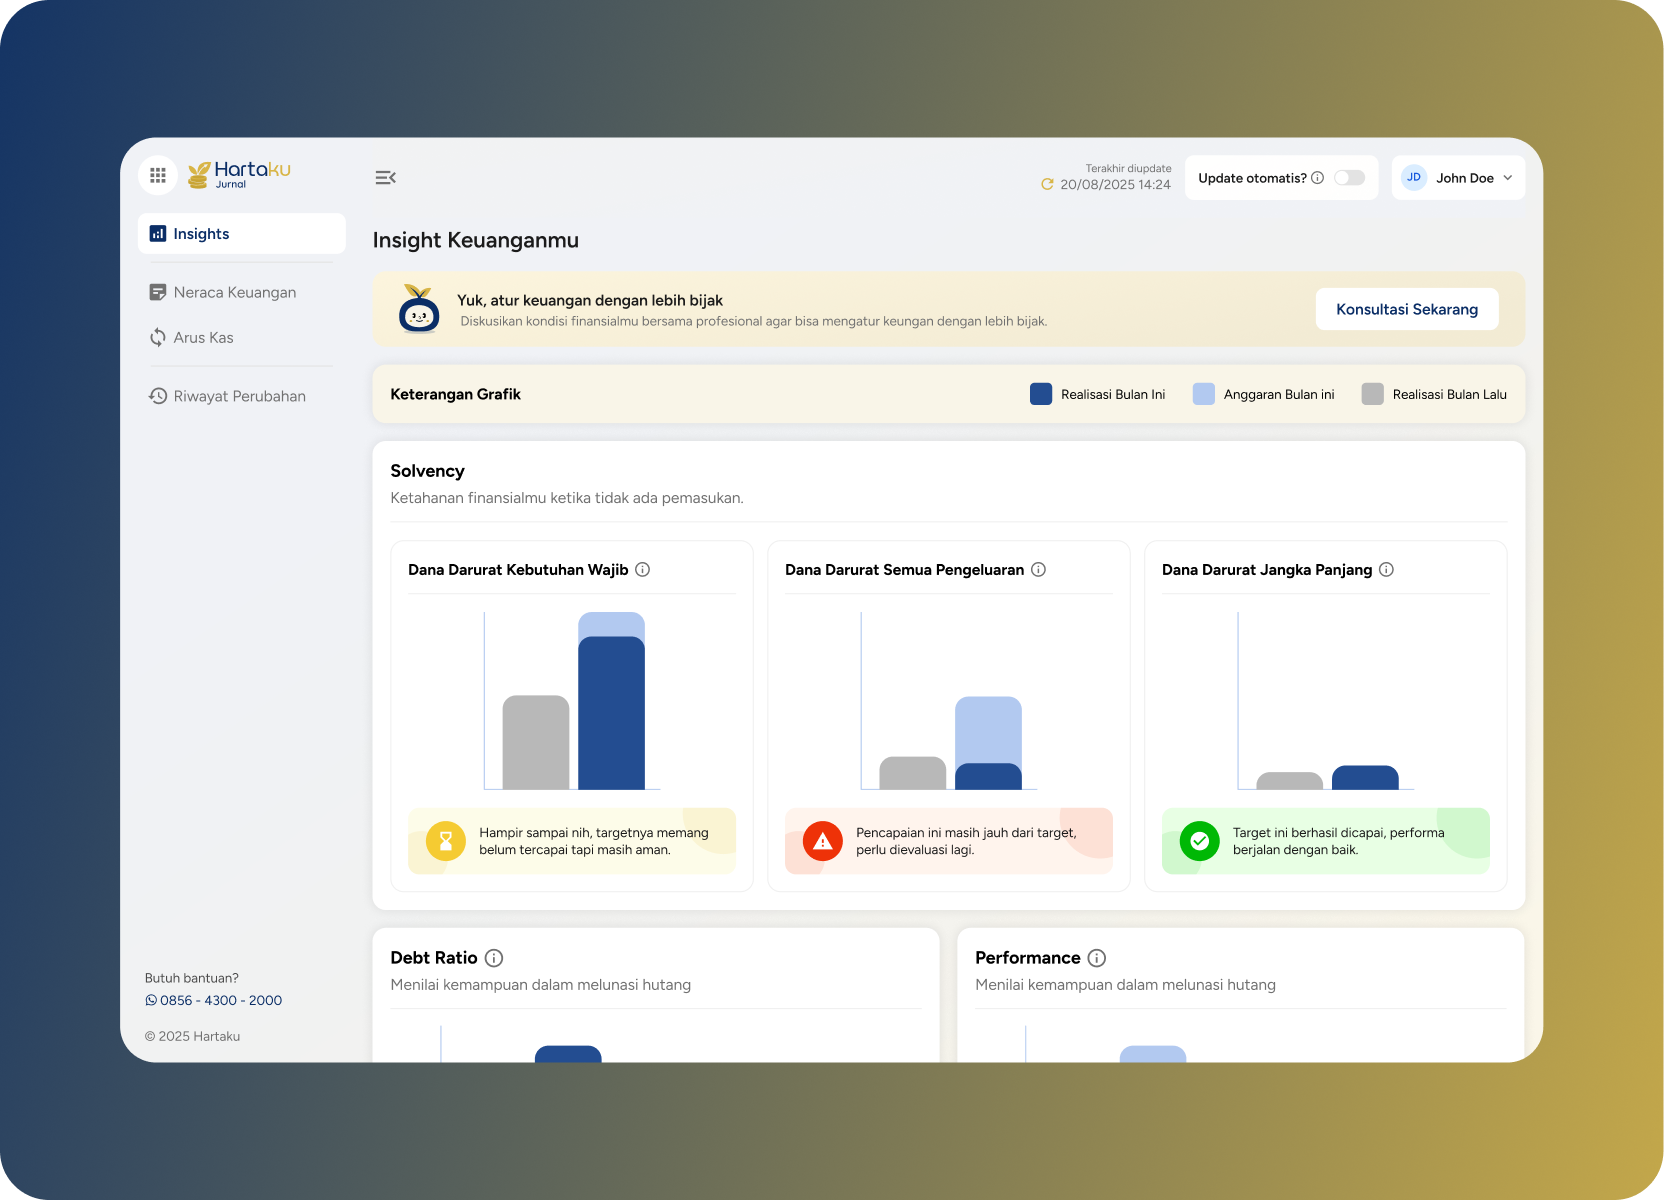Open WhatsApp help number 0856-4300-2000

(214, 1001)
